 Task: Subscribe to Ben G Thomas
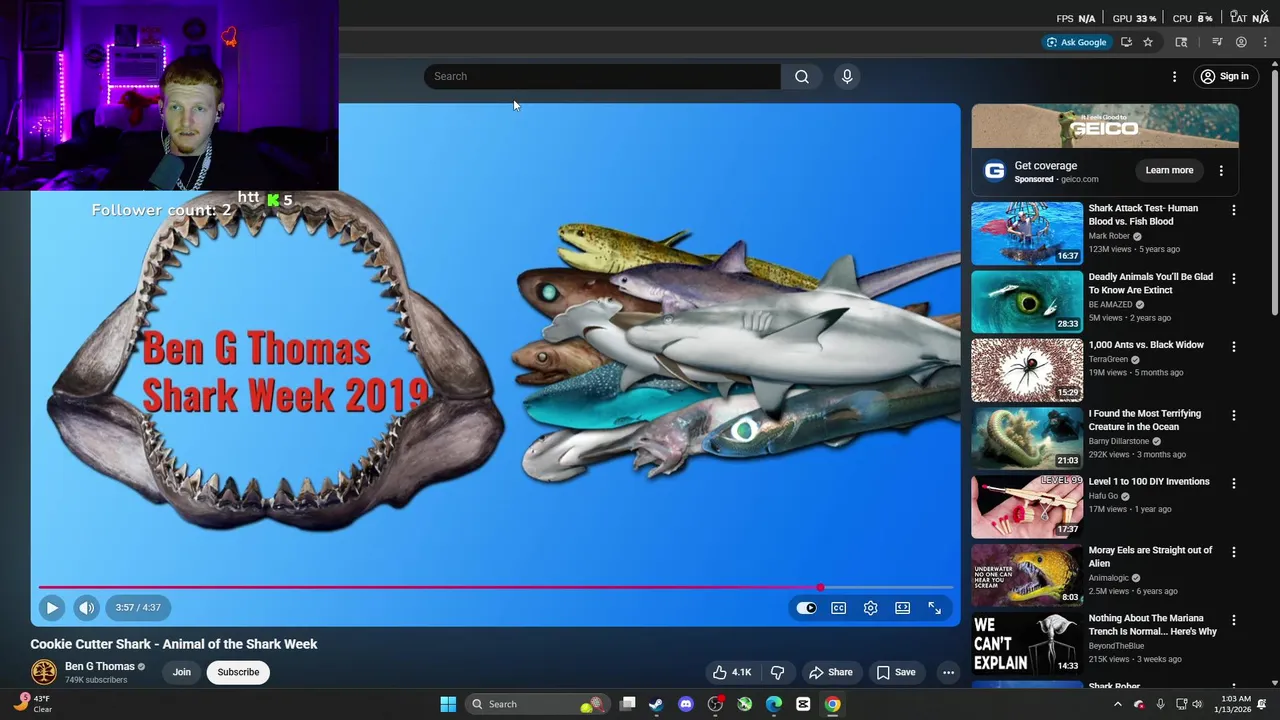coord(238,672)
